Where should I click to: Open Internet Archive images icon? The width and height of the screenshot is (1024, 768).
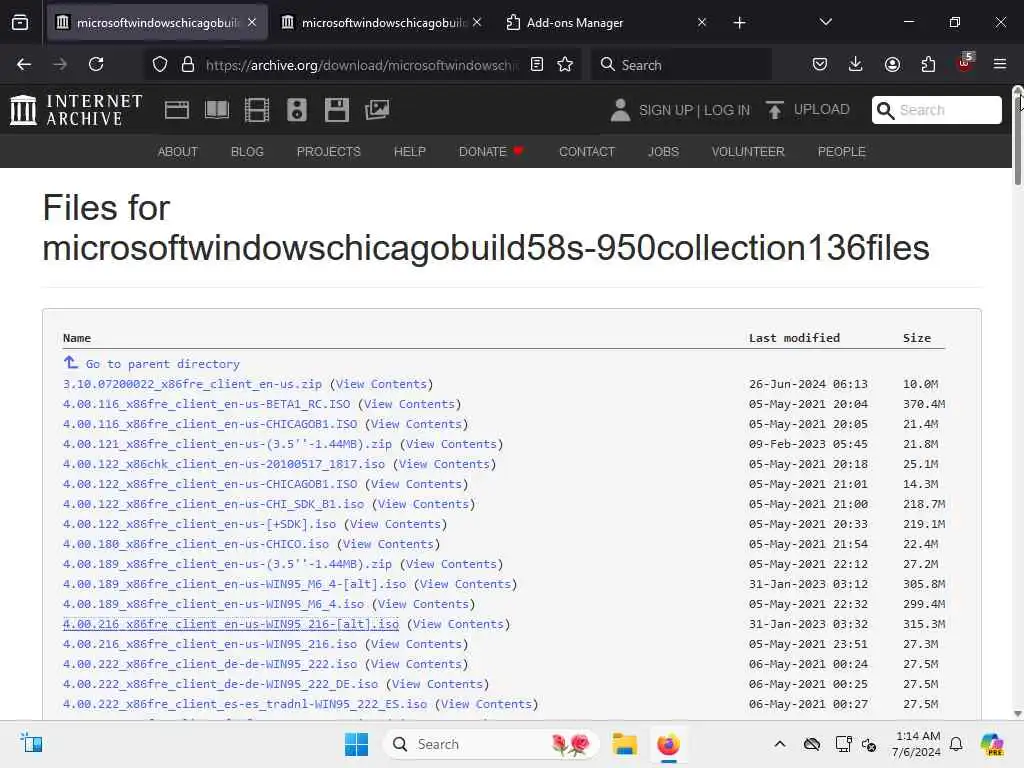click(x=377, y=110)
